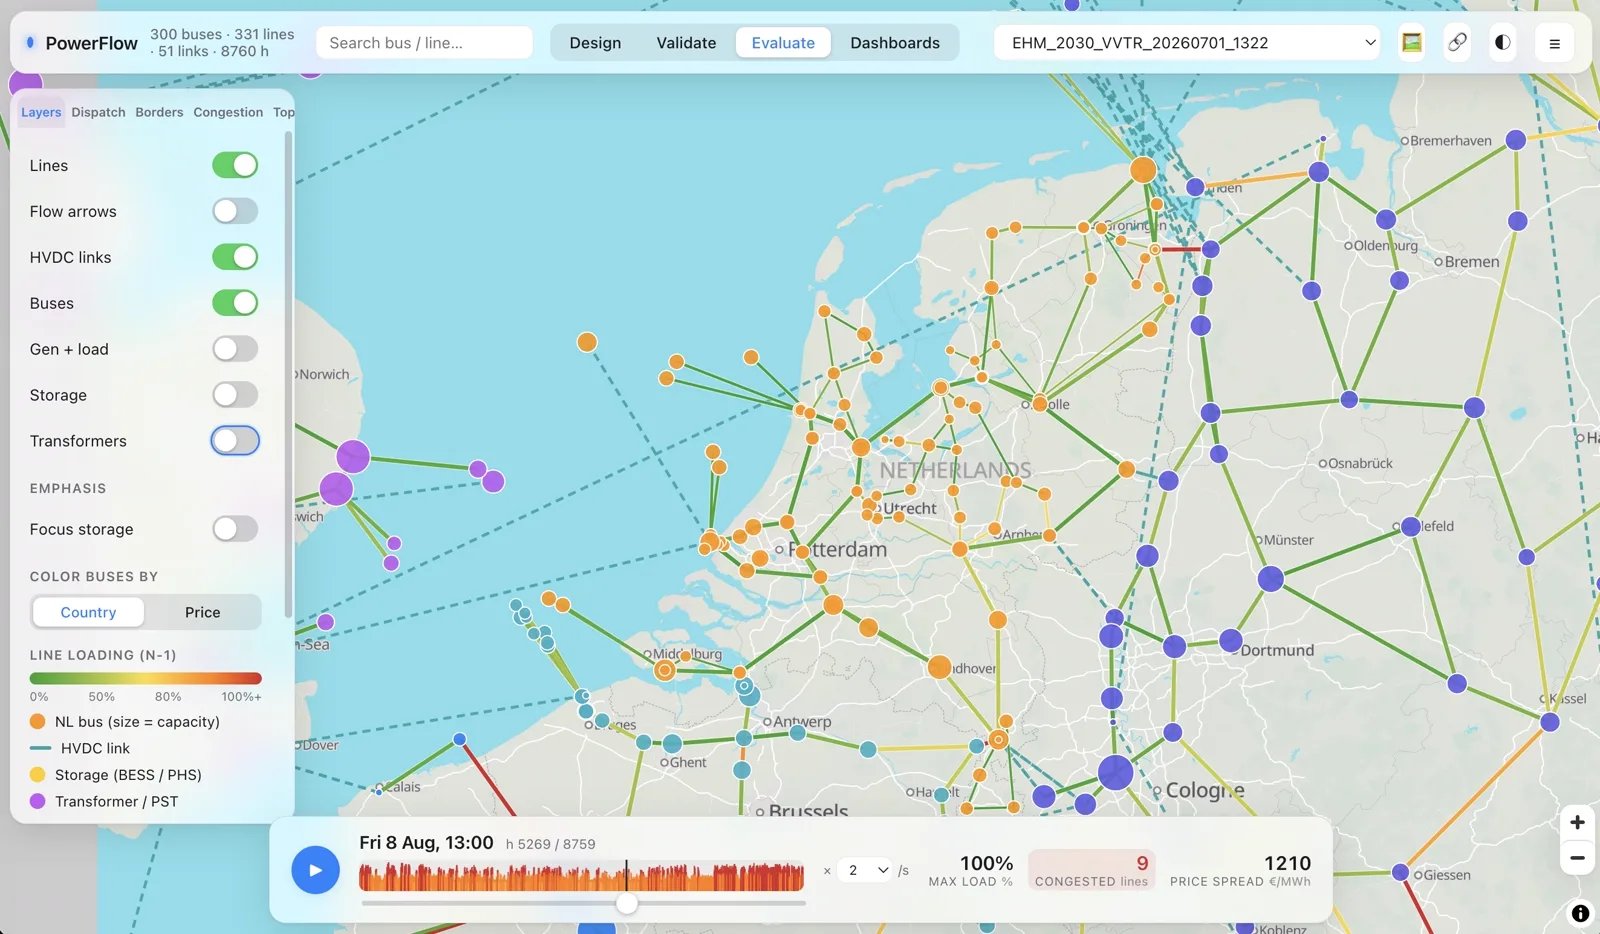Viewport: 1600px width, 934px height.
Task: Open map info attribution icon
Action: tap(1580, 913)
